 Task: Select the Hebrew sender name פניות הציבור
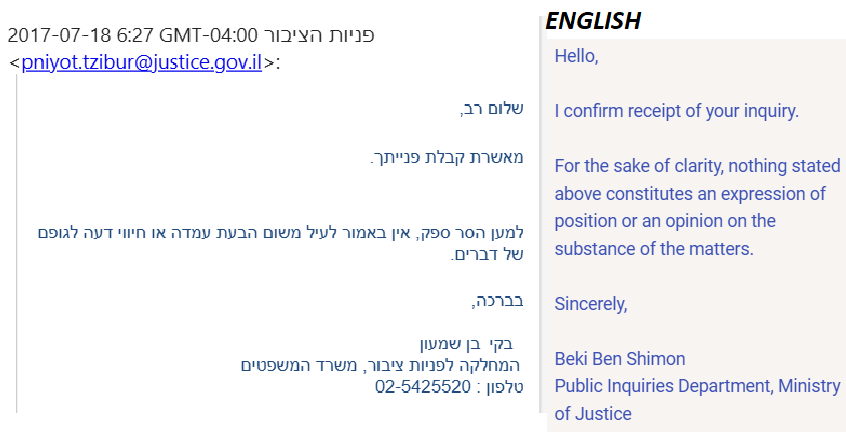[322, 34]
